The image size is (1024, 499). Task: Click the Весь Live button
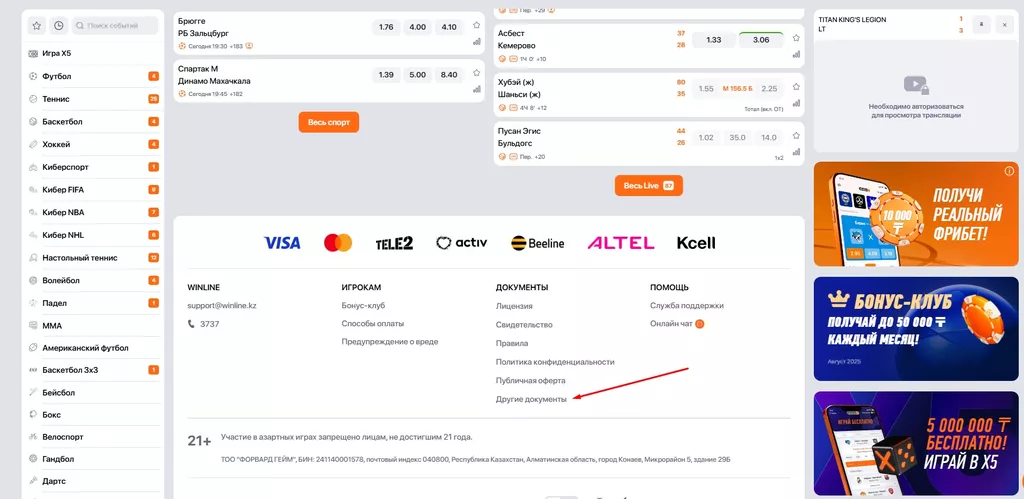[x=648, y=185]
